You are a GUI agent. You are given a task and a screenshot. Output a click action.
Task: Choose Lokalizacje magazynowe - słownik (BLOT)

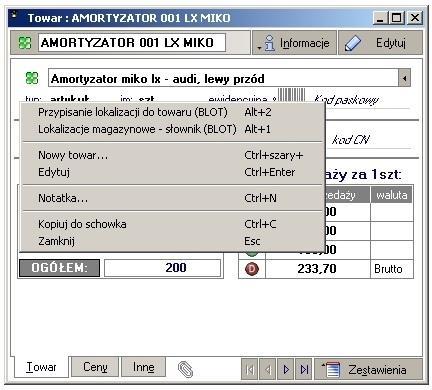pos(173,129)
